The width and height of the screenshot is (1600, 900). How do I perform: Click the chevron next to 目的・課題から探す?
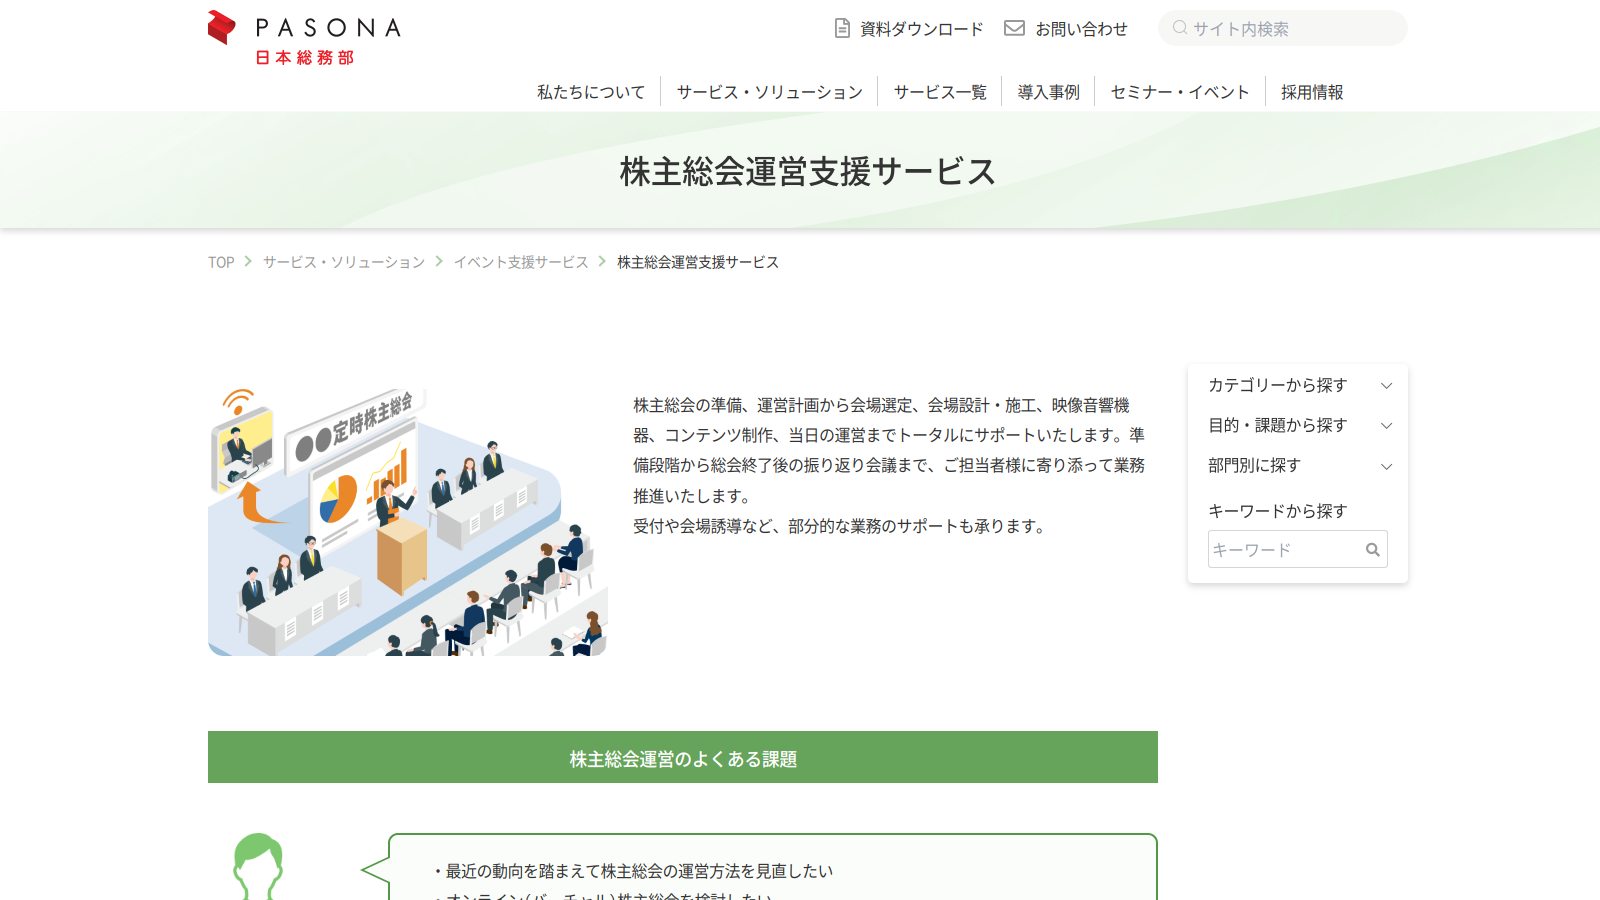[1386, 426]
